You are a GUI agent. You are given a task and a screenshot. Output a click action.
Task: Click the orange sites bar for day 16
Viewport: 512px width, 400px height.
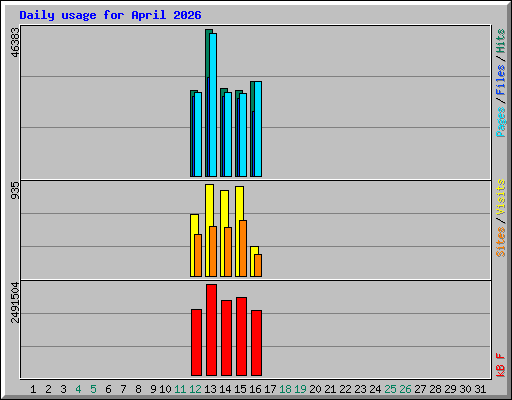258,265
